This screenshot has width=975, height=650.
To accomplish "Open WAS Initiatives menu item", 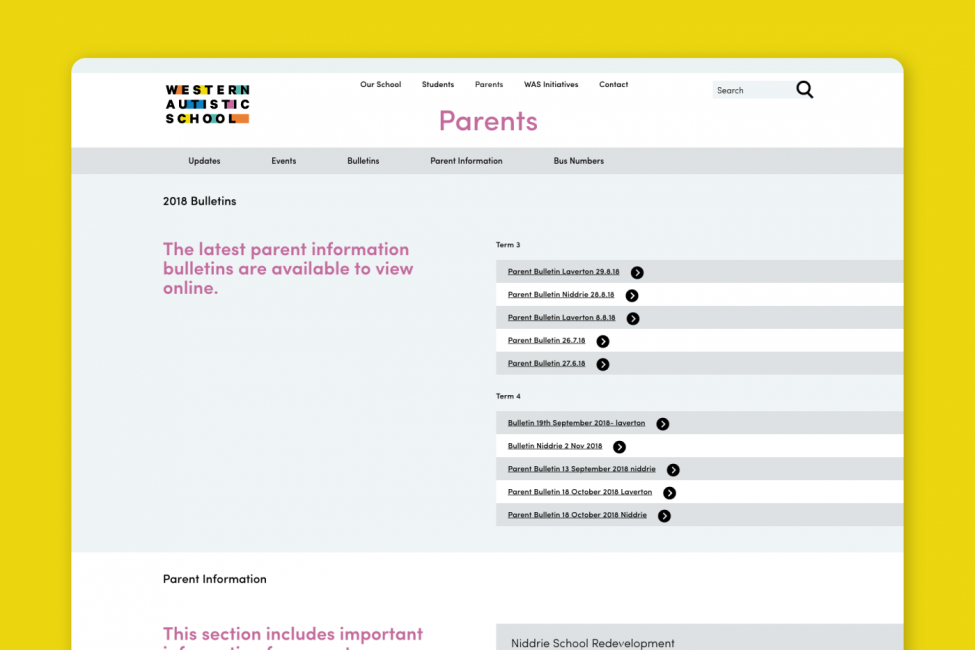I will click(x=551, y=84).
